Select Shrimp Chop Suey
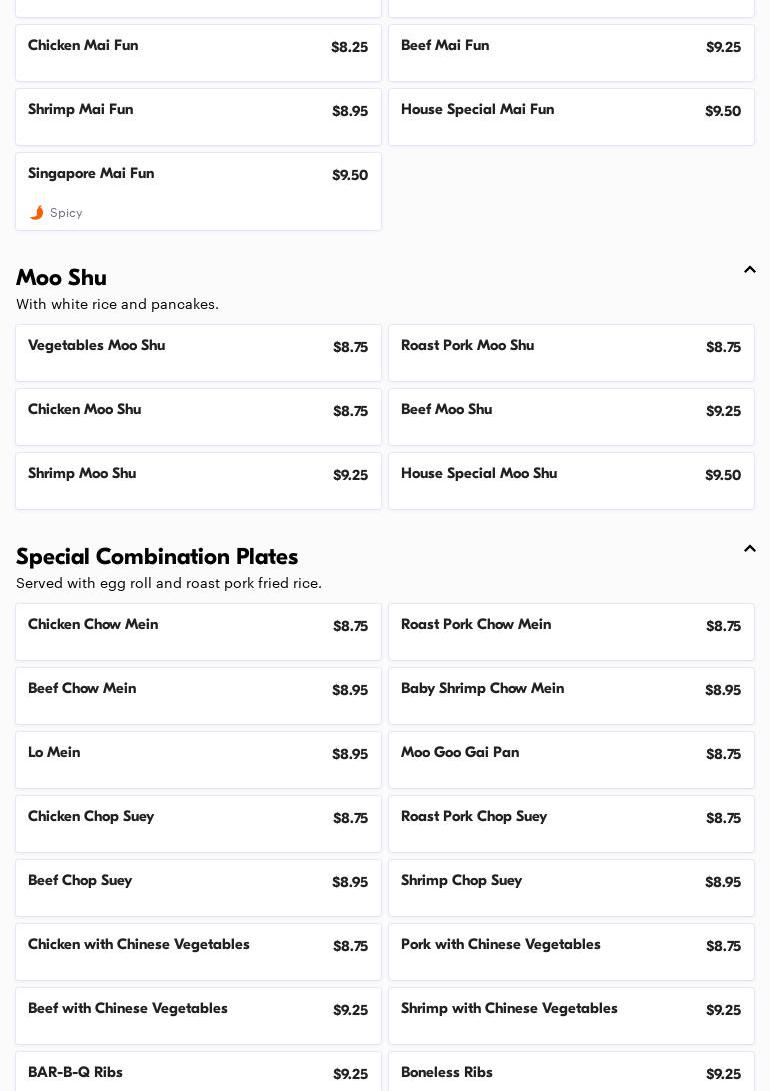This screenshot has width=770, height=1091. [x=571, y=887]
